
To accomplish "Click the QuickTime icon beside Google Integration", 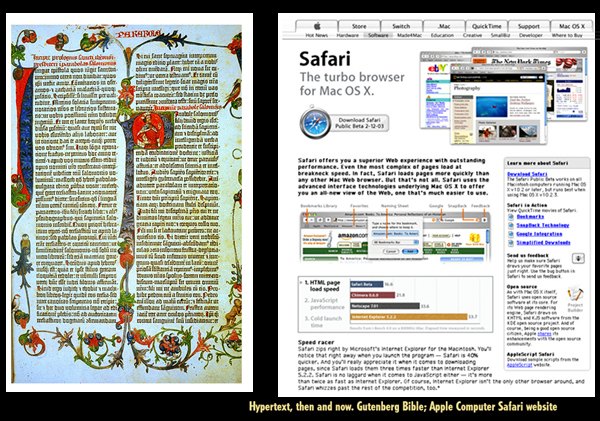I will [511, 234].
